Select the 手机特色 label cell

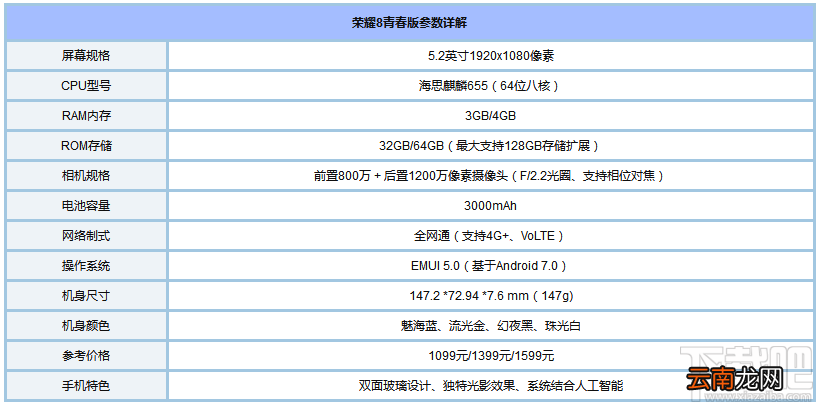86,386
